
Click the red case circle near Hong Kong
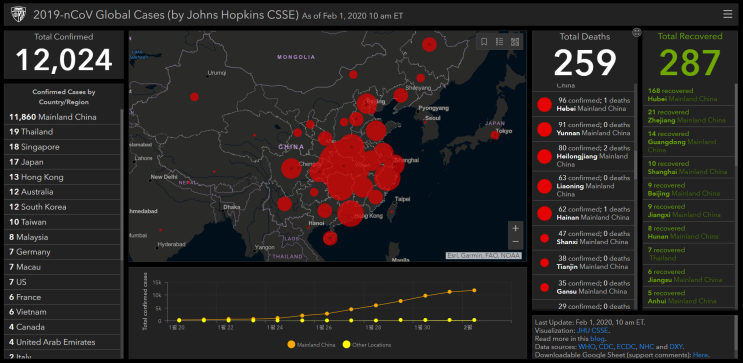351,213
